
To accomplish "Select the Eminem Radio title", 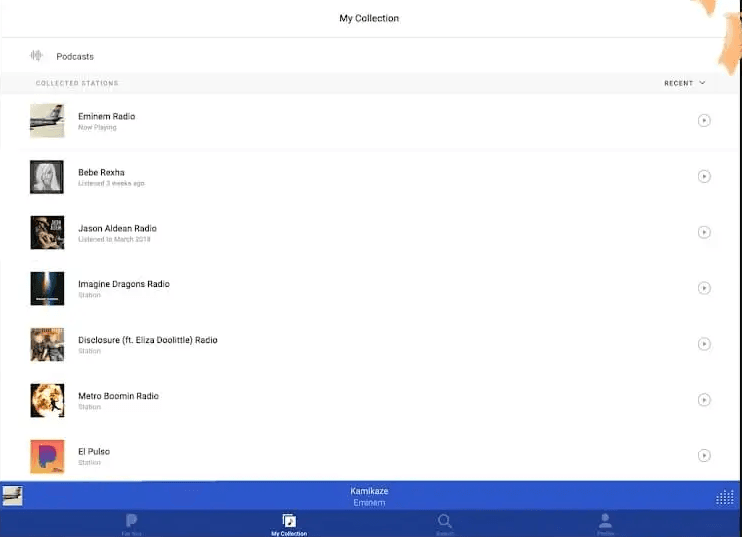I will [106, 116].
